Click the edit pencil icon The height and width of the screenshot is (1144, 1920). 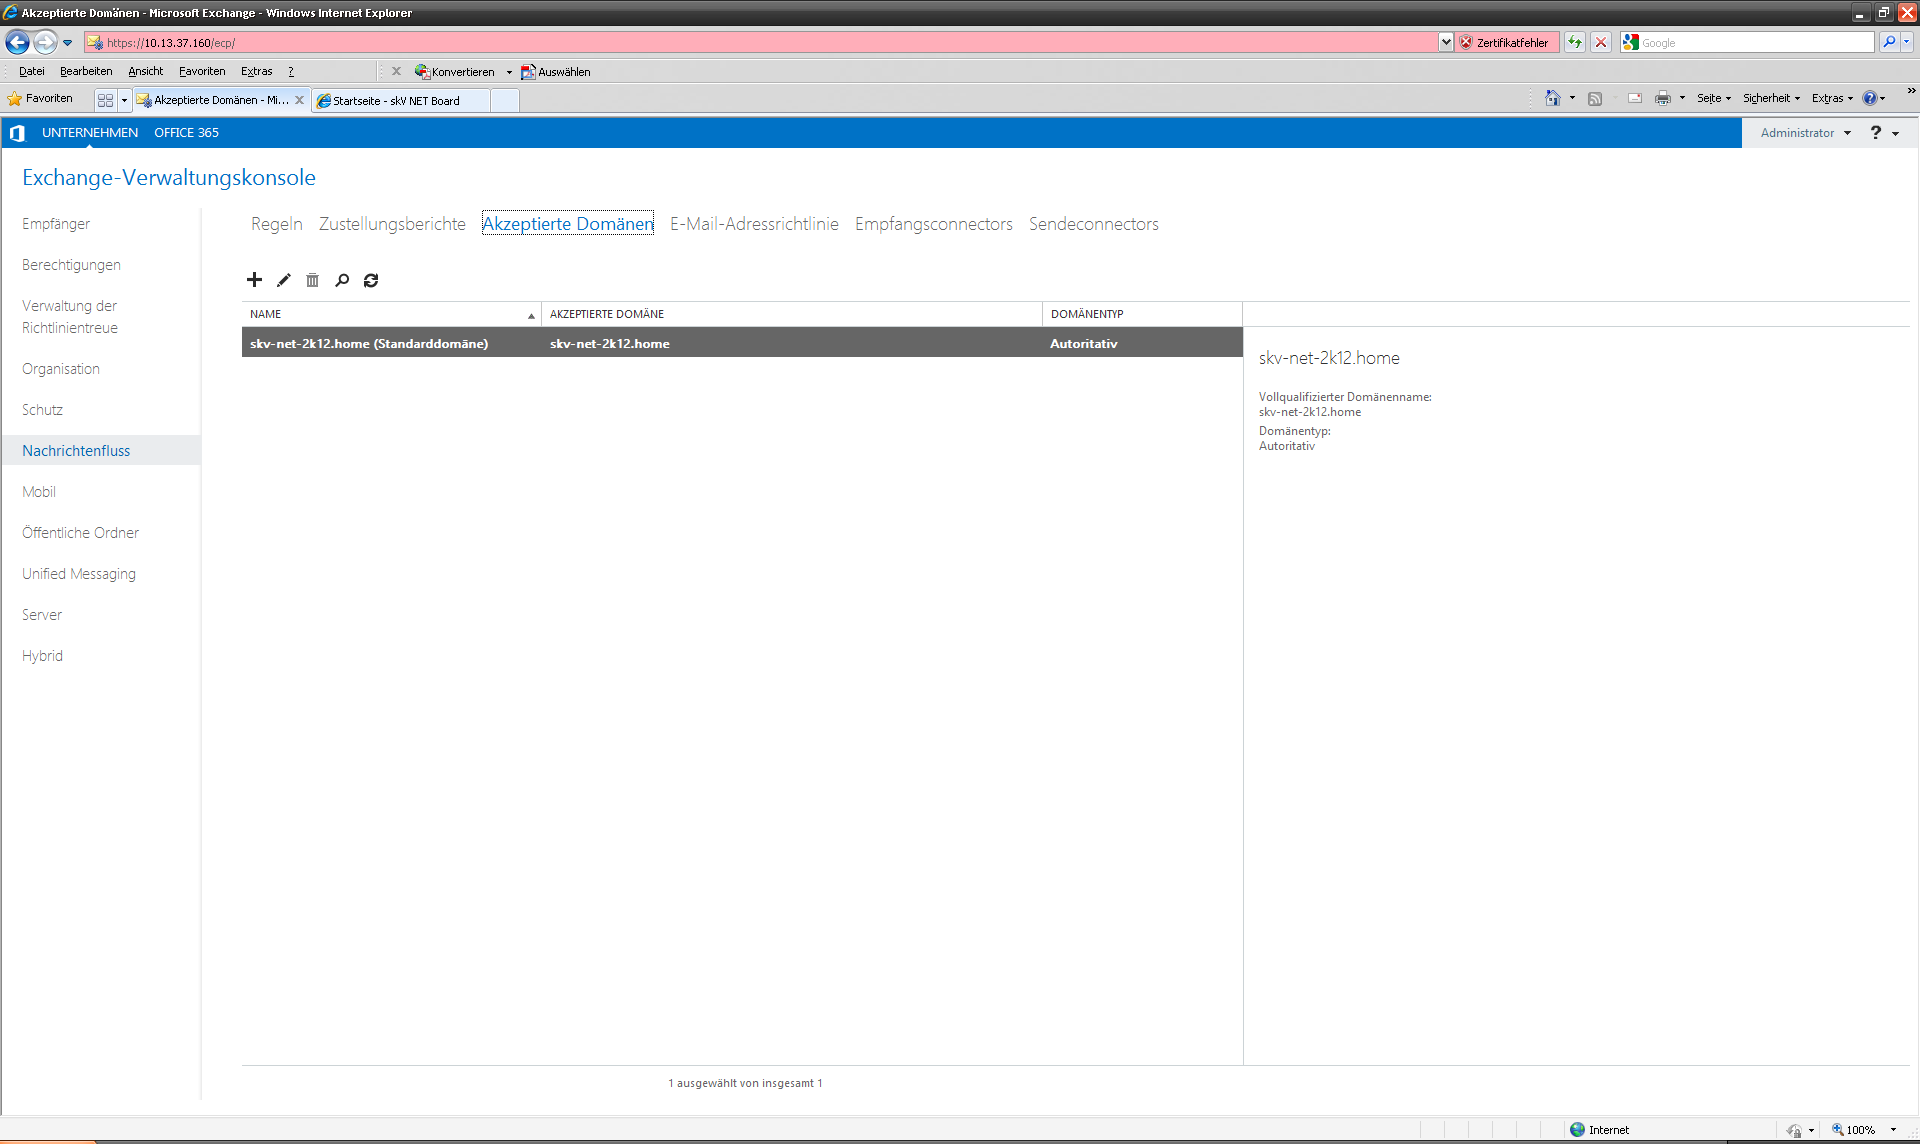point(284,280)
